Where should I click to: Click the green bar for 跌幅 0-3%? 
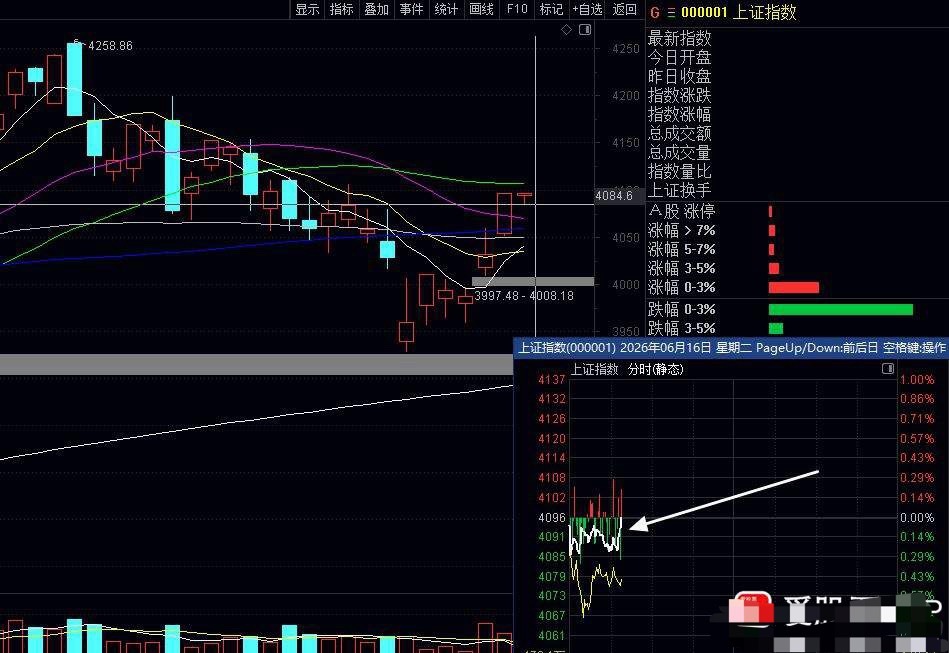[841, 310]
